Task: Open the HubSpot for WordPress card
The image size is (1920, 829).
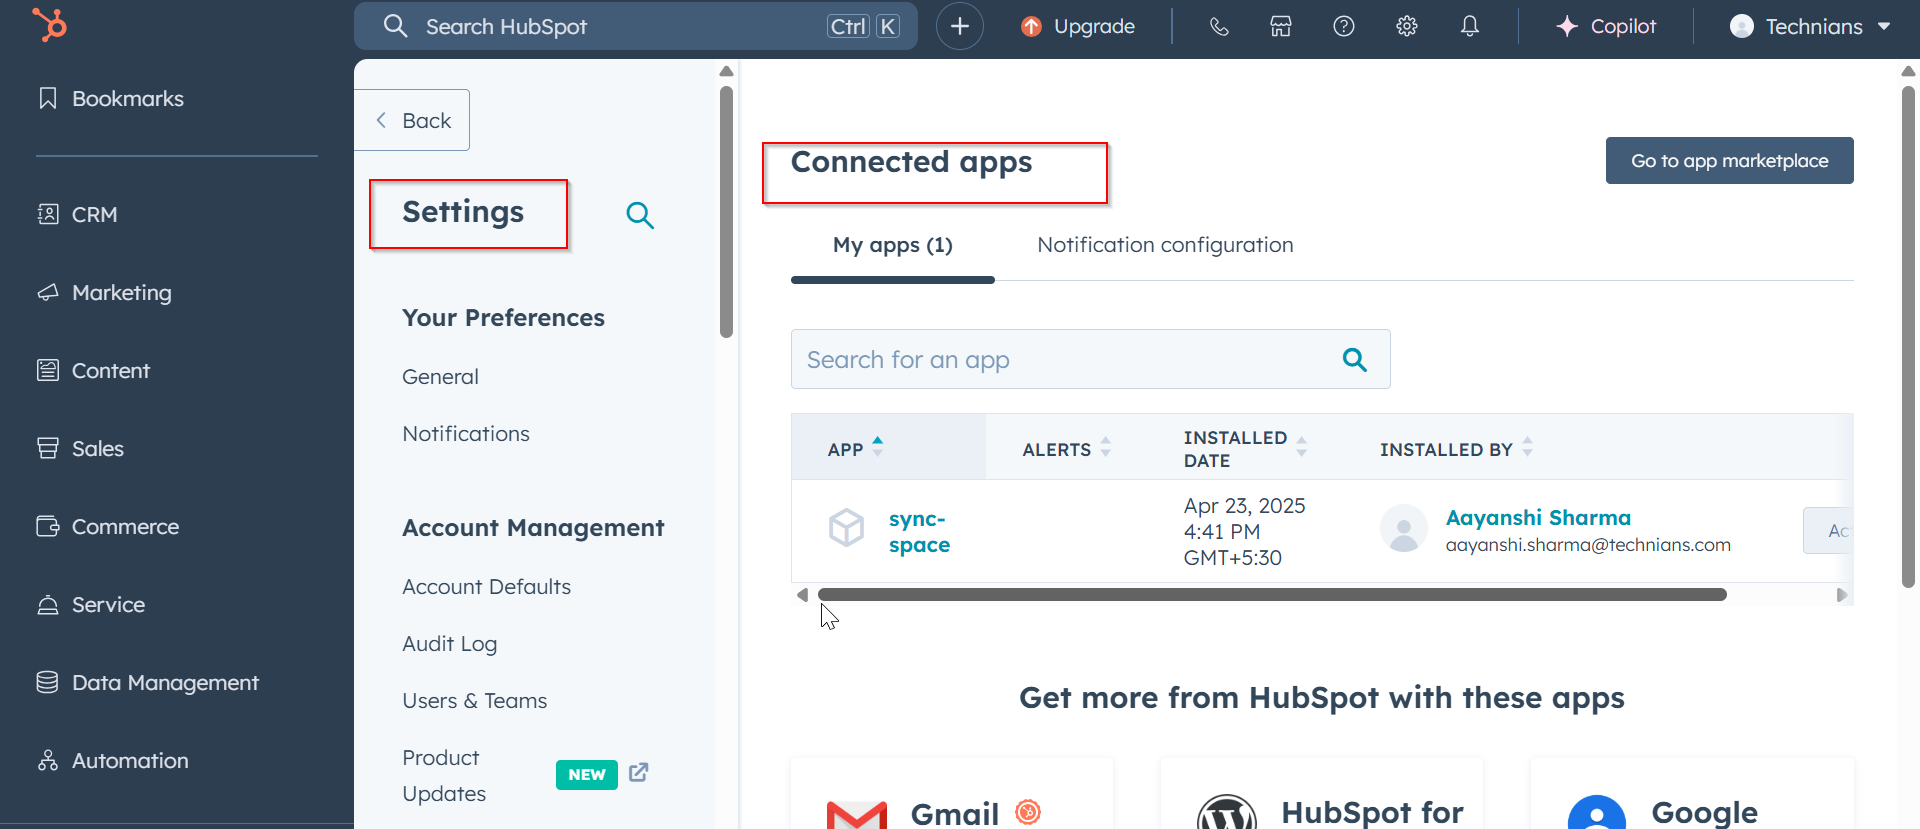Action: coord(1322,793)
